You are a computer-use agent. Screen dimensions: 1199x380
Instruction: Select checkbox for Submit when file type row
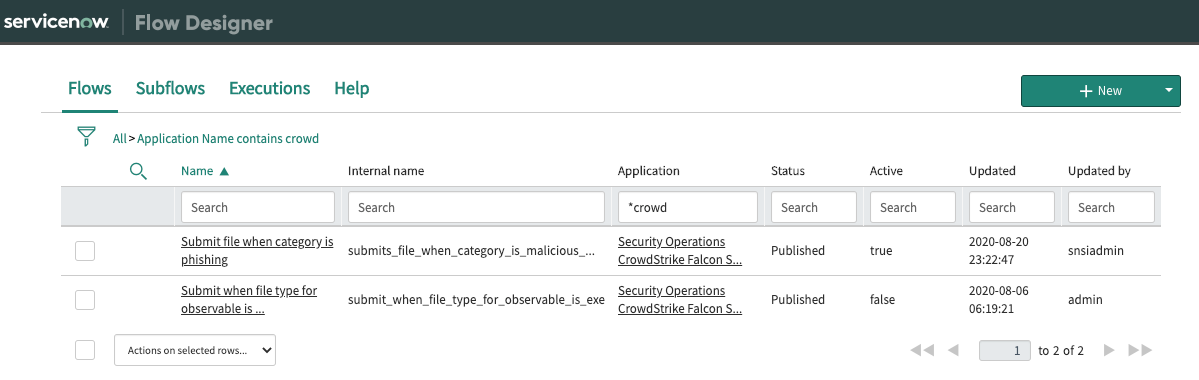point(85,300)
